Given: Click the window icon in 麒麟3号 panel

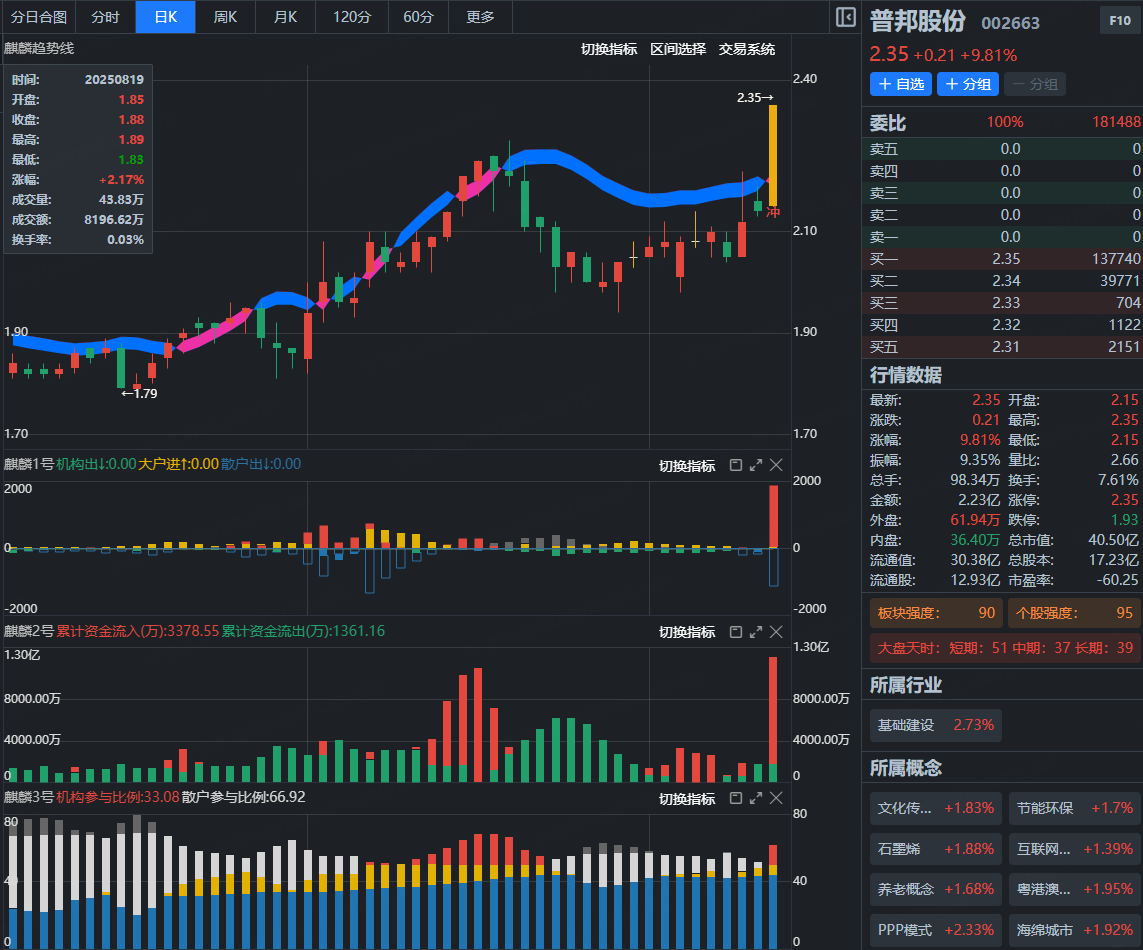Looking at the screenshot, I should pyautogui.click(x=736, y=798).
